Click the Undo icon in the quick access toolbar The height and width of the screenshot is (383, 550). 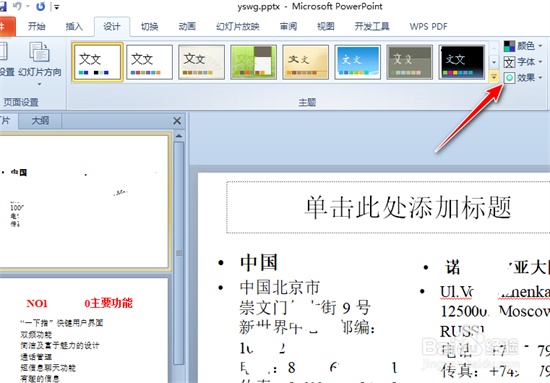(x=18, y=6)
